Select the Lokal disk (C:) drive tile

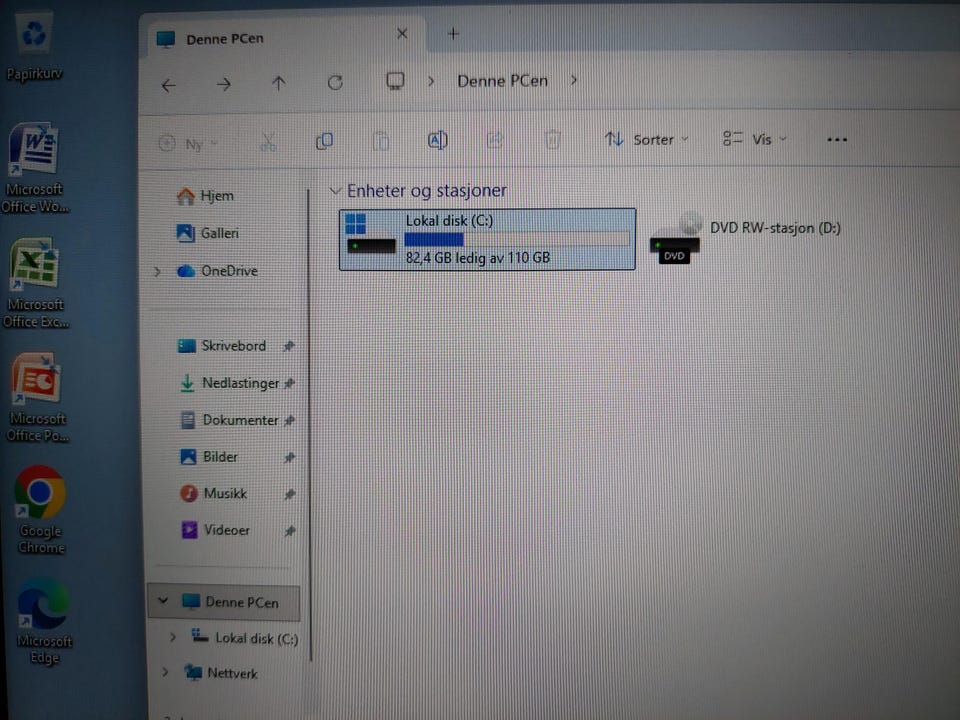487,239
